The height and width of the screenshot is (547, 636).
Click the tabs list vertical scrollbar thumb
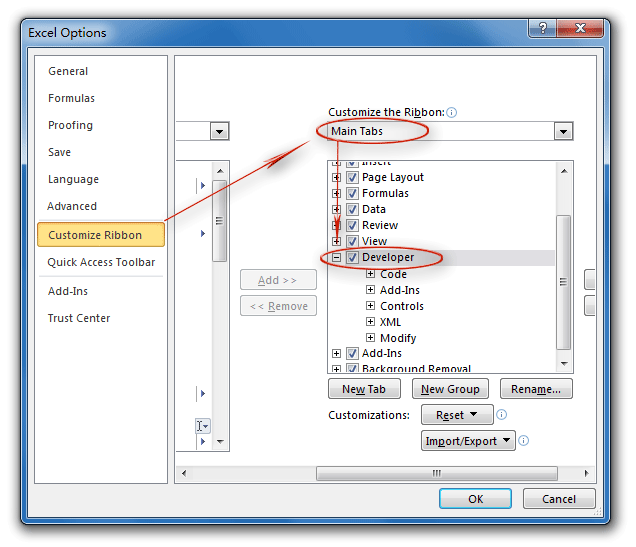(x=563, y=282)
